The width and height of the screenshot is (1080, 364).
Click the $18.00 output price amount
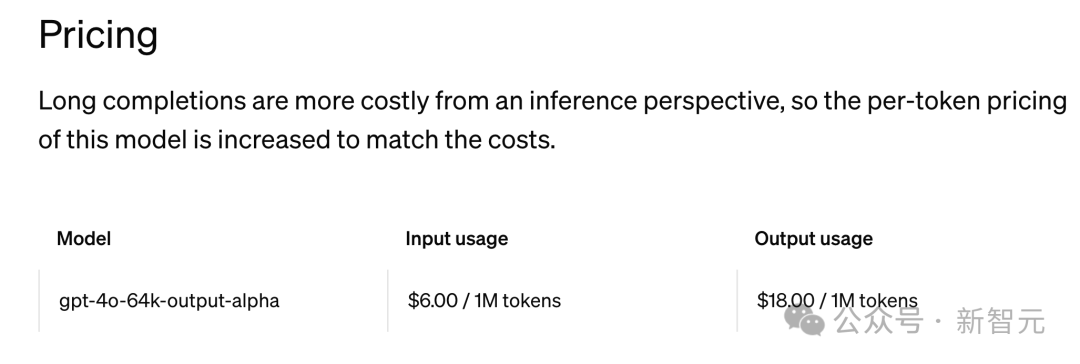coord(785,301)
